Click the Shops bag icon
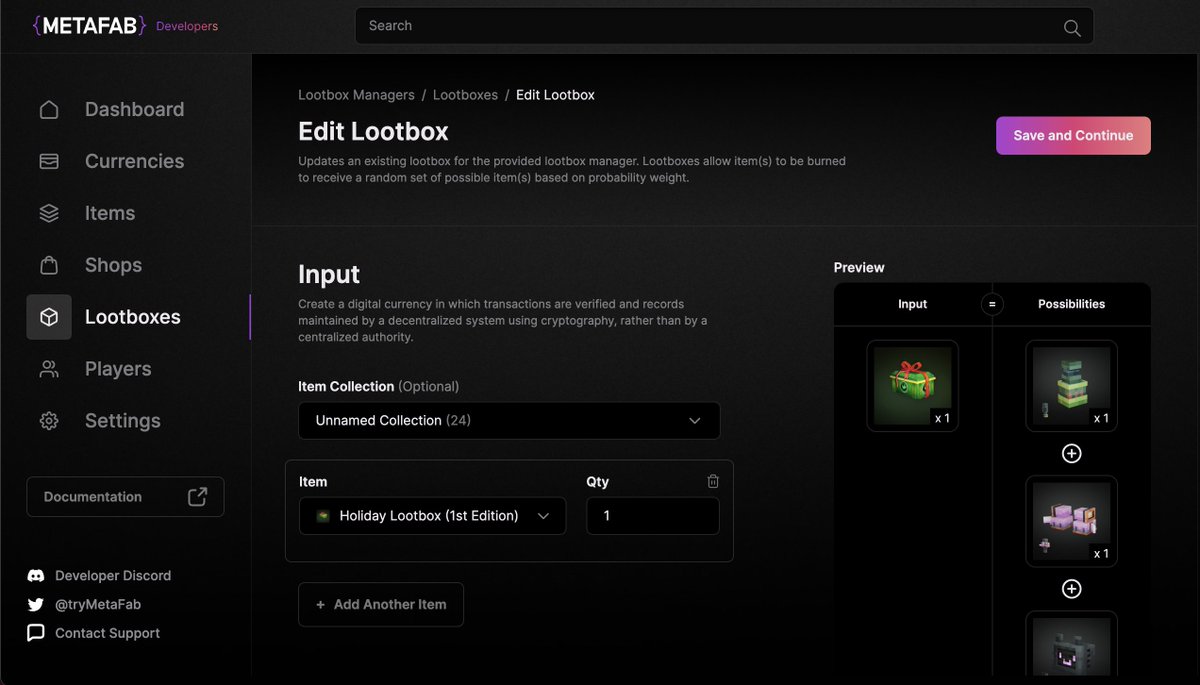The width and height of the screenshot is (1200, 685). tap(49, 265)
